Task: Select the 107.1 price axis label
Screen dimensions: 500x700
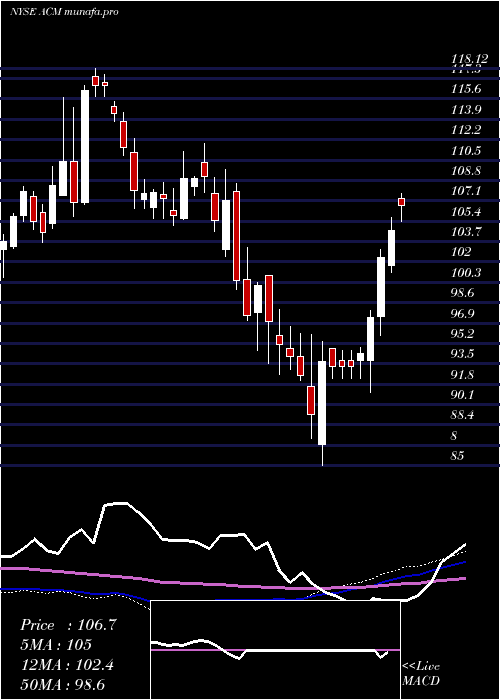Action: [x=466, y=191]
